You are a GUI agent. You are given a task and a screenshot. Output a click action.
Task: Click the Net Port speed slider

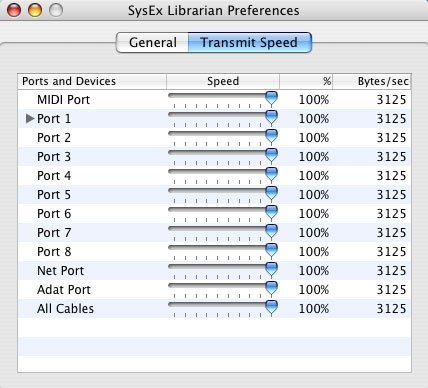coord(223,271)
